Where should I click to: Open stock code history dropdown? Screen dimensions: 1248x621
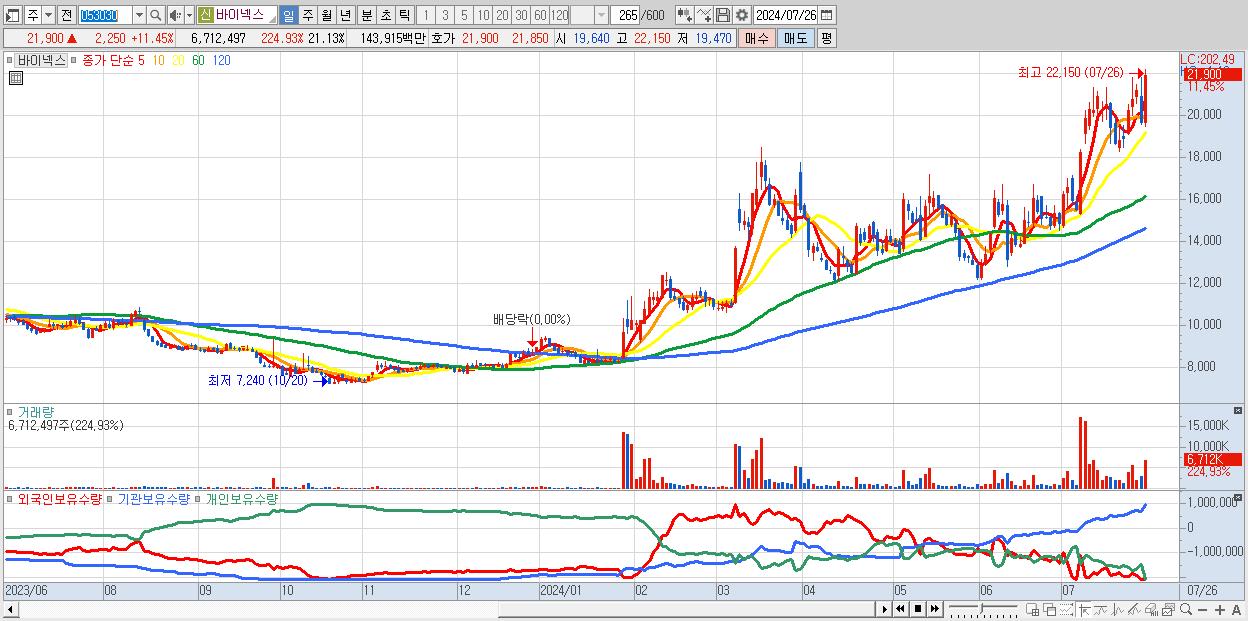click(x=139, y=15)
